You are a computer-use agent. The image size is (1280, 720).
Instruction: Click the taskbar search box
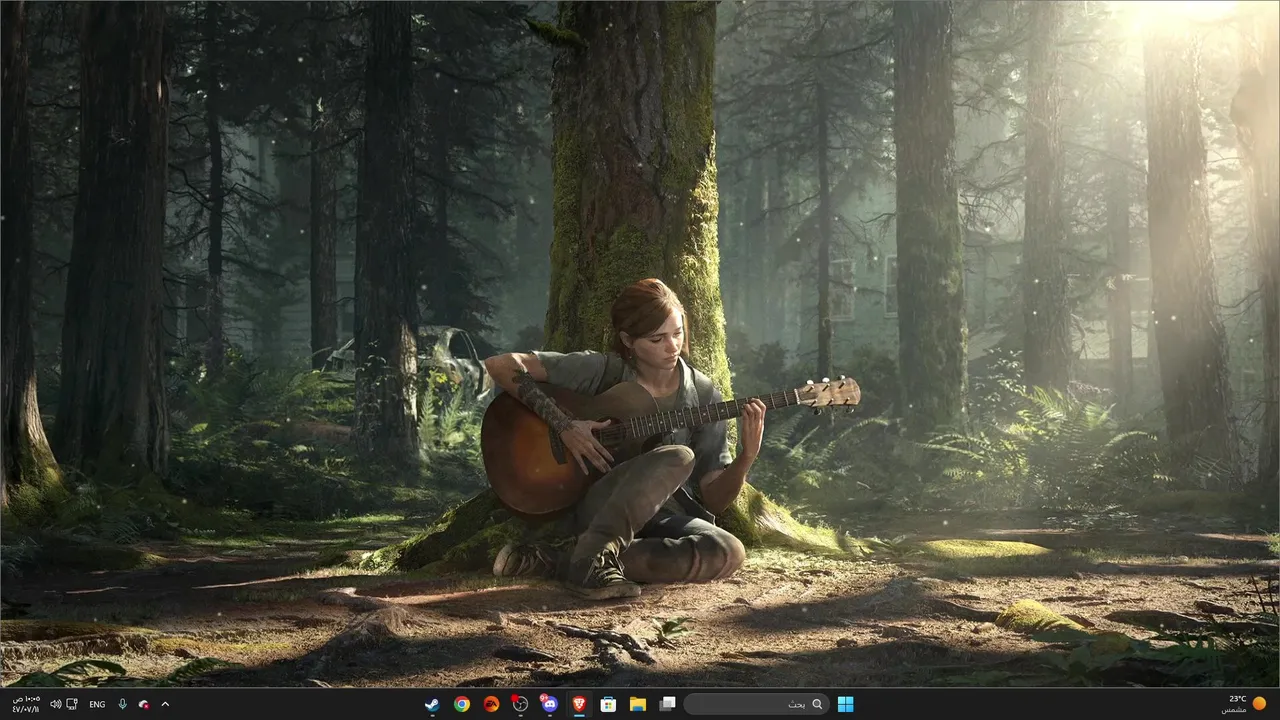(x=757, y=704)
